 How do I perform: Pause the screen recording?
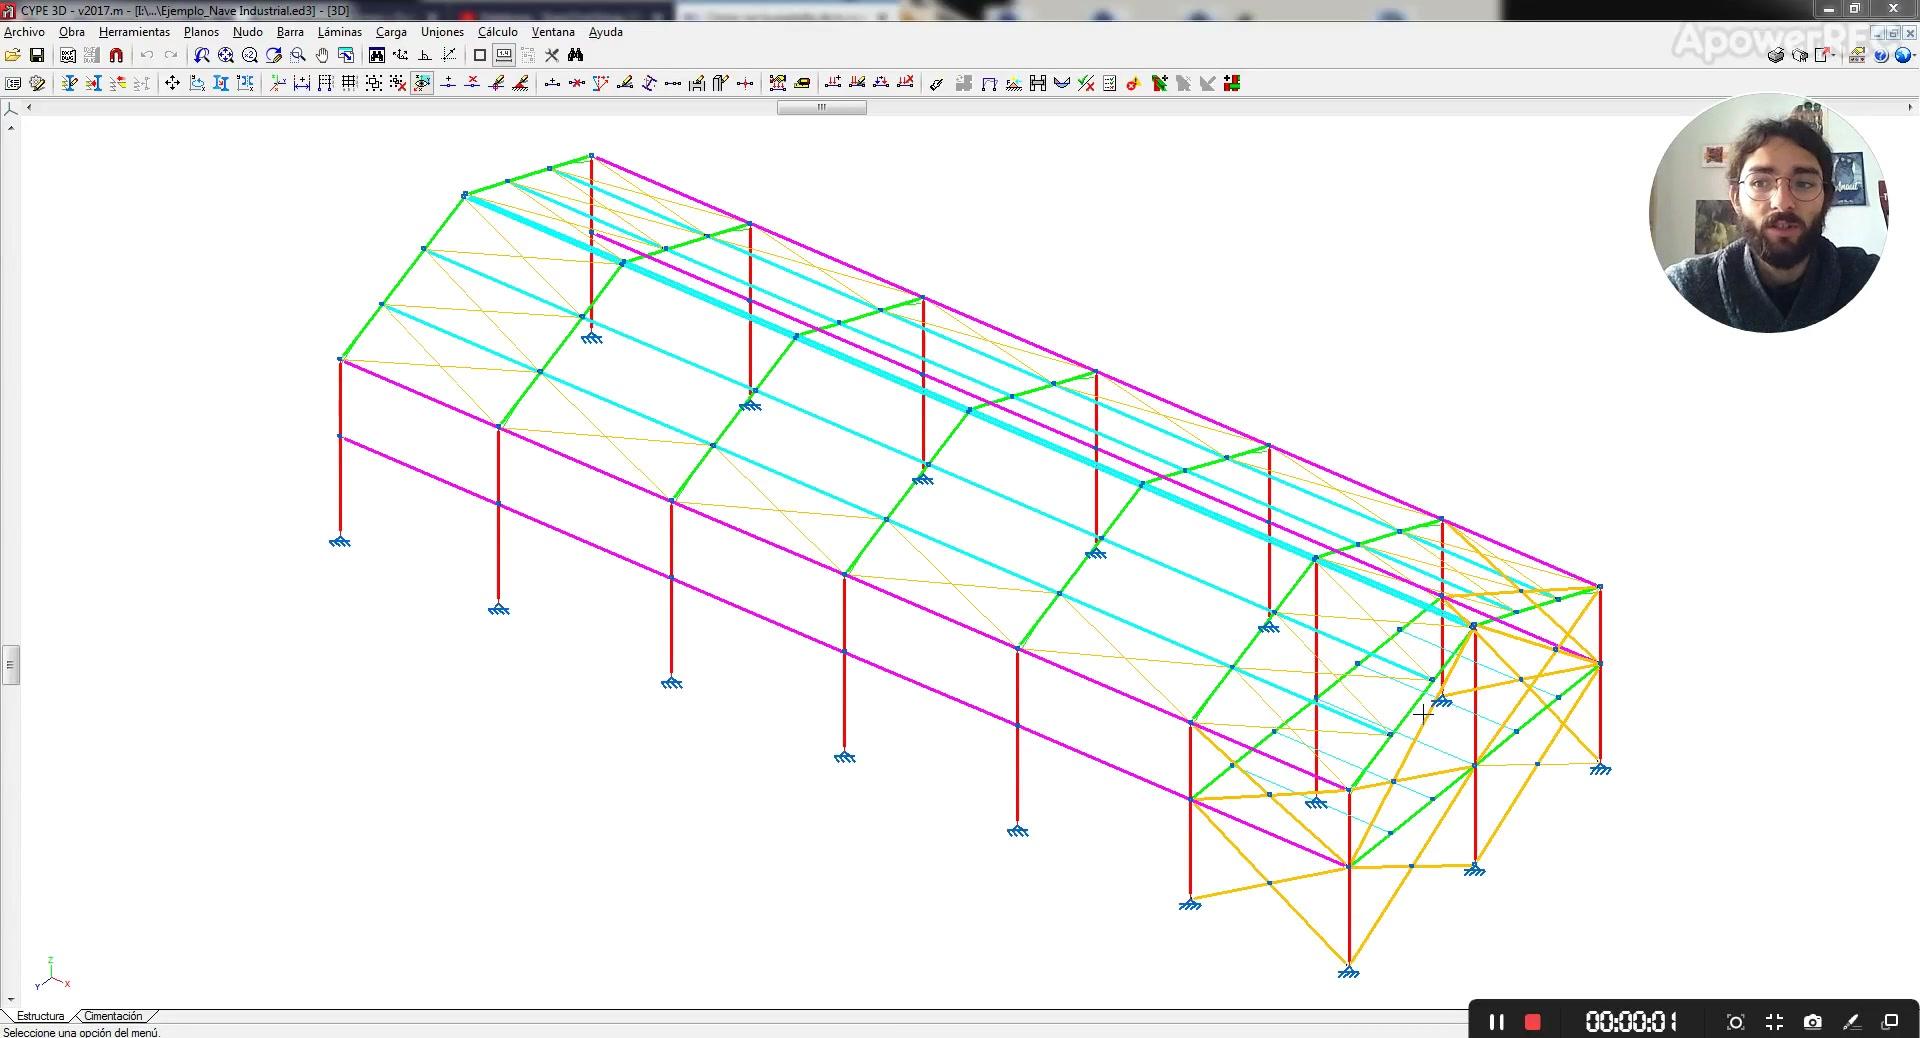(x=1496, y=1022)
